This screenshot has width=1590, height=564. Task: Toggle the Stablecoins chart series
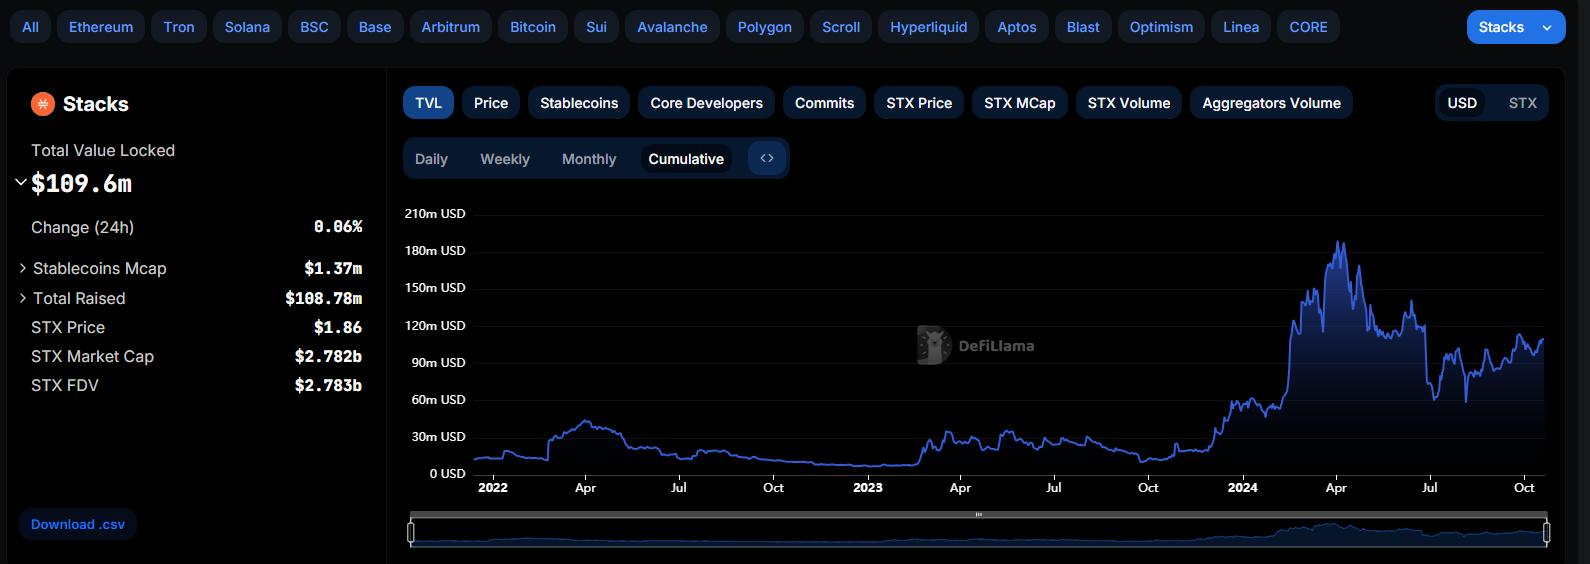click(579, 103)
